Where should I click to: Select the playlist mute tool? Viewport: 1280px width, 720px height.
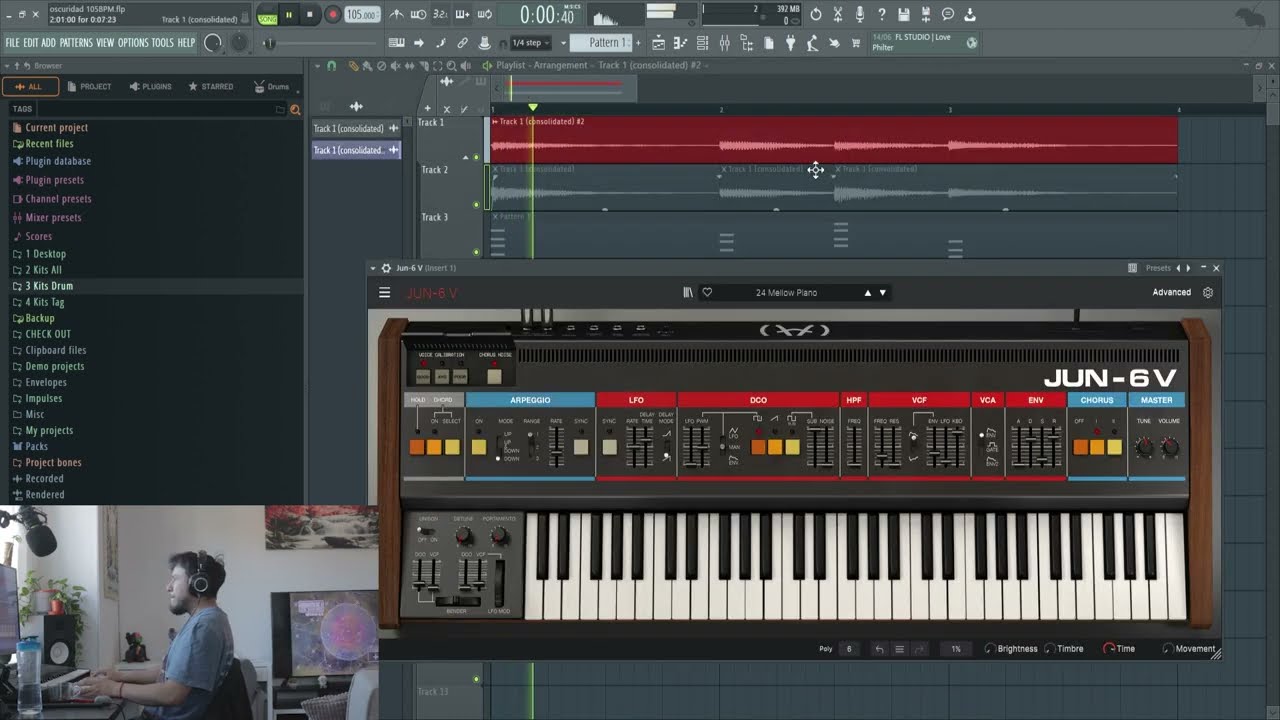[x=395, y=65]
